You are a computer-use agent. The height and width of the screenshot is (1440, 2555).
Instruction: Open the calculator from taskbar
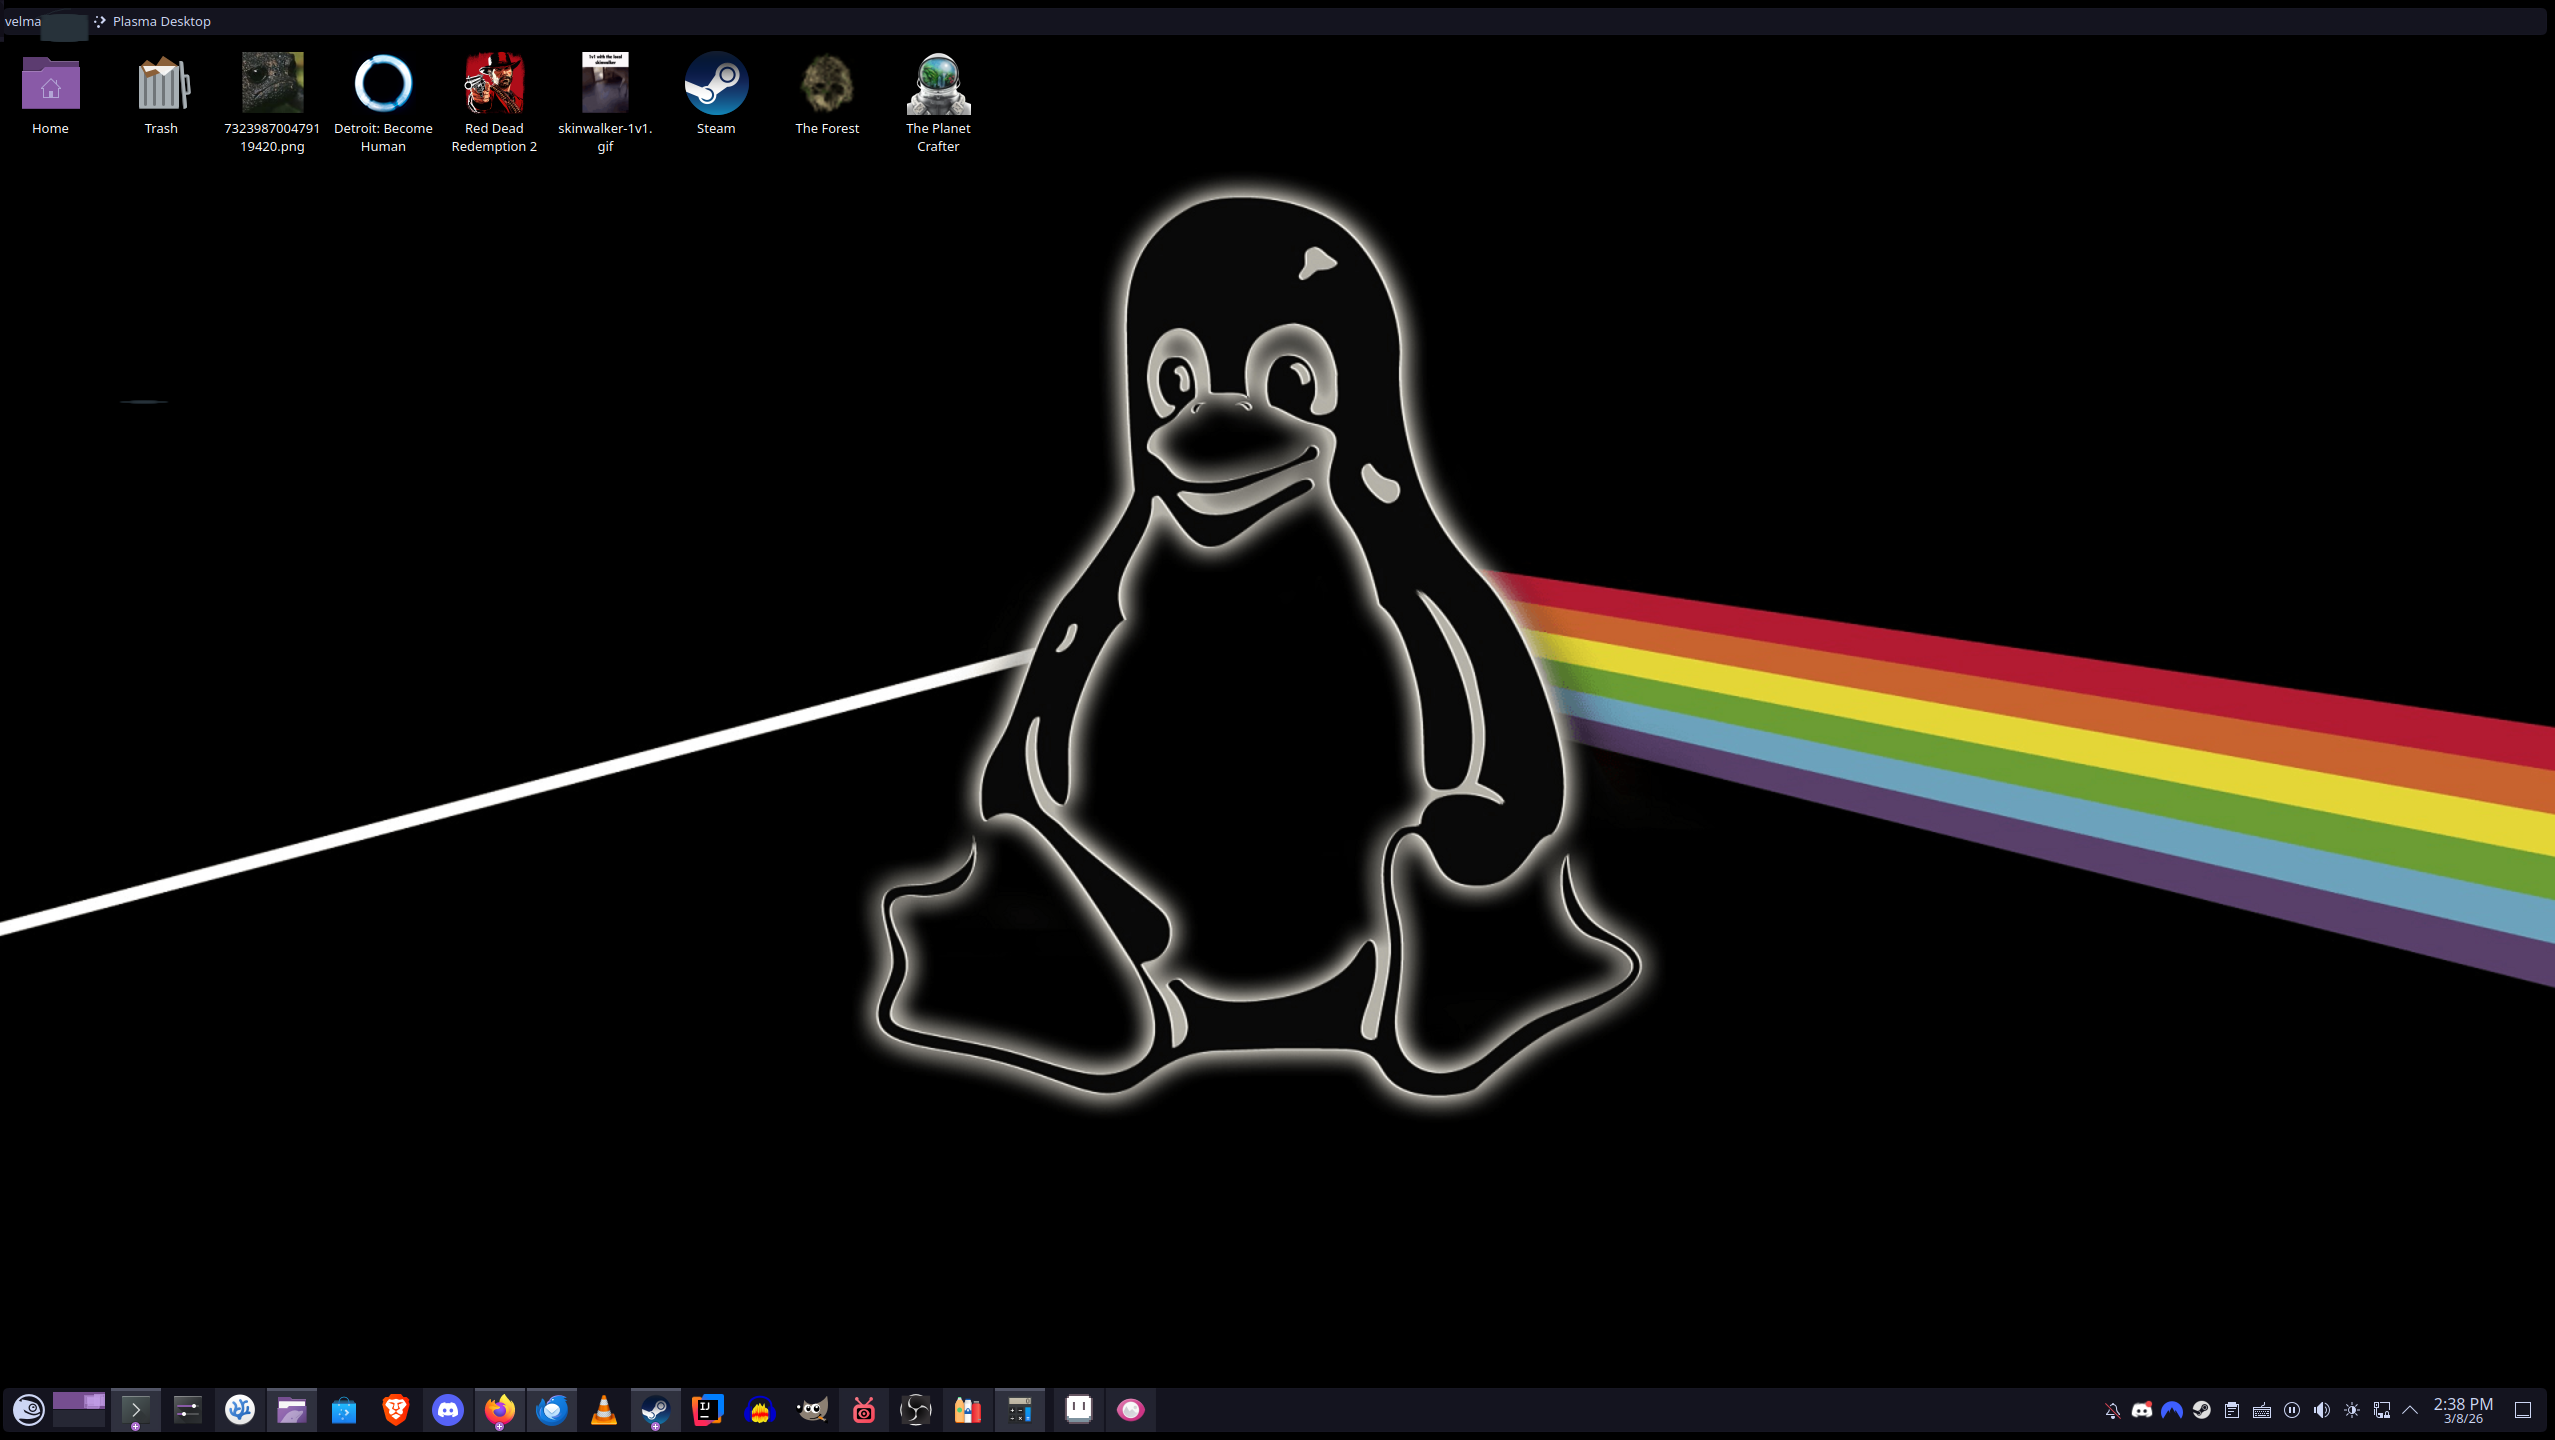coord(1020,1410)
